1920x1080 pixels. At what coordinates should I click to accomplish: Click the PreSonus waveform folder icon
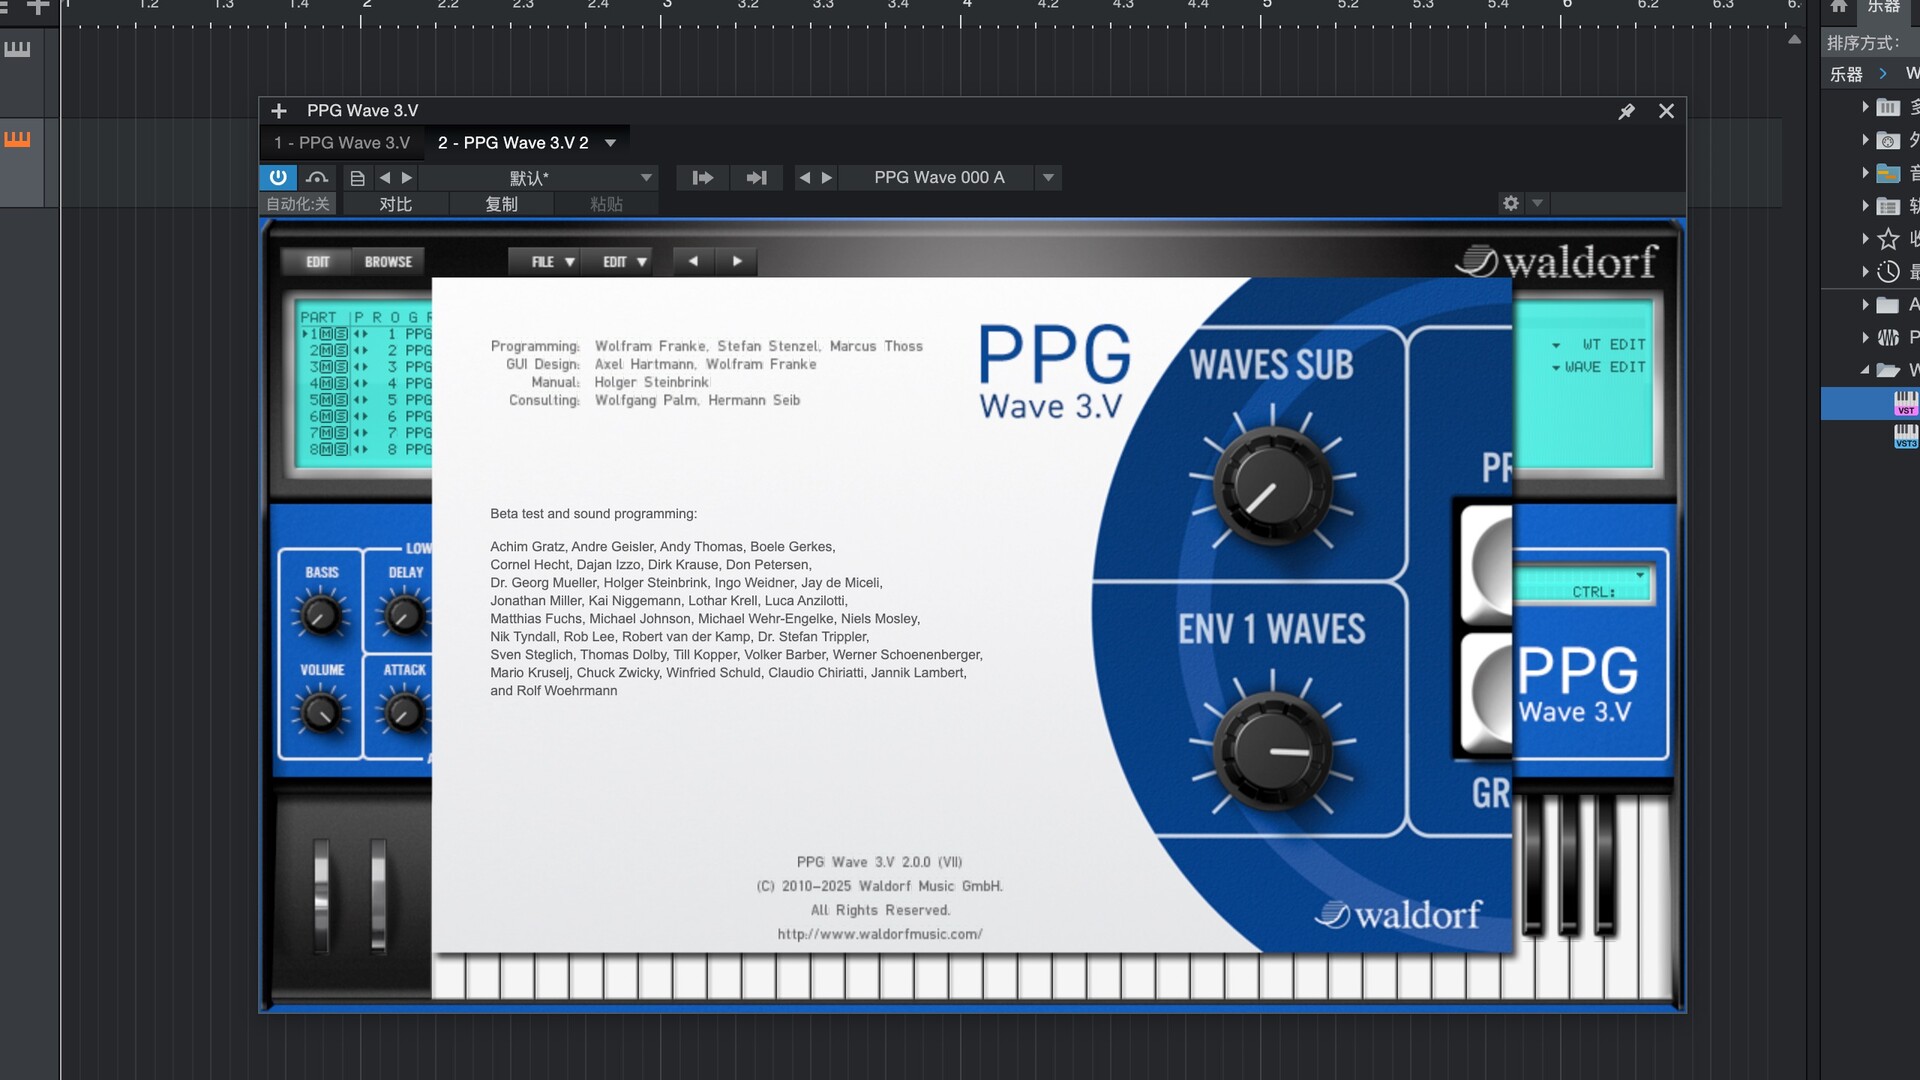1888,337
